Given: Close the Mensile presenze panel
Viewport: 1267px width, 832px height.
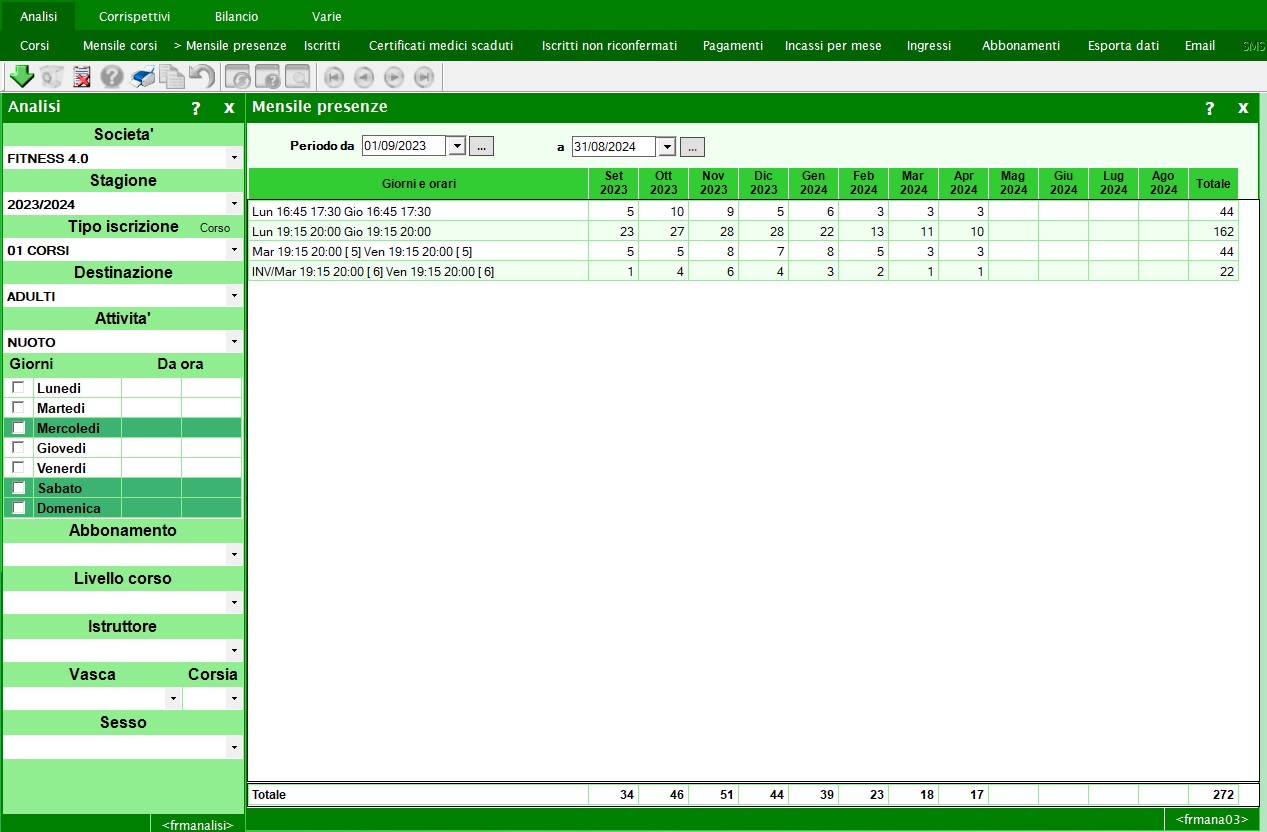Looking at the screenshot, I should [x=1243, y=108].
